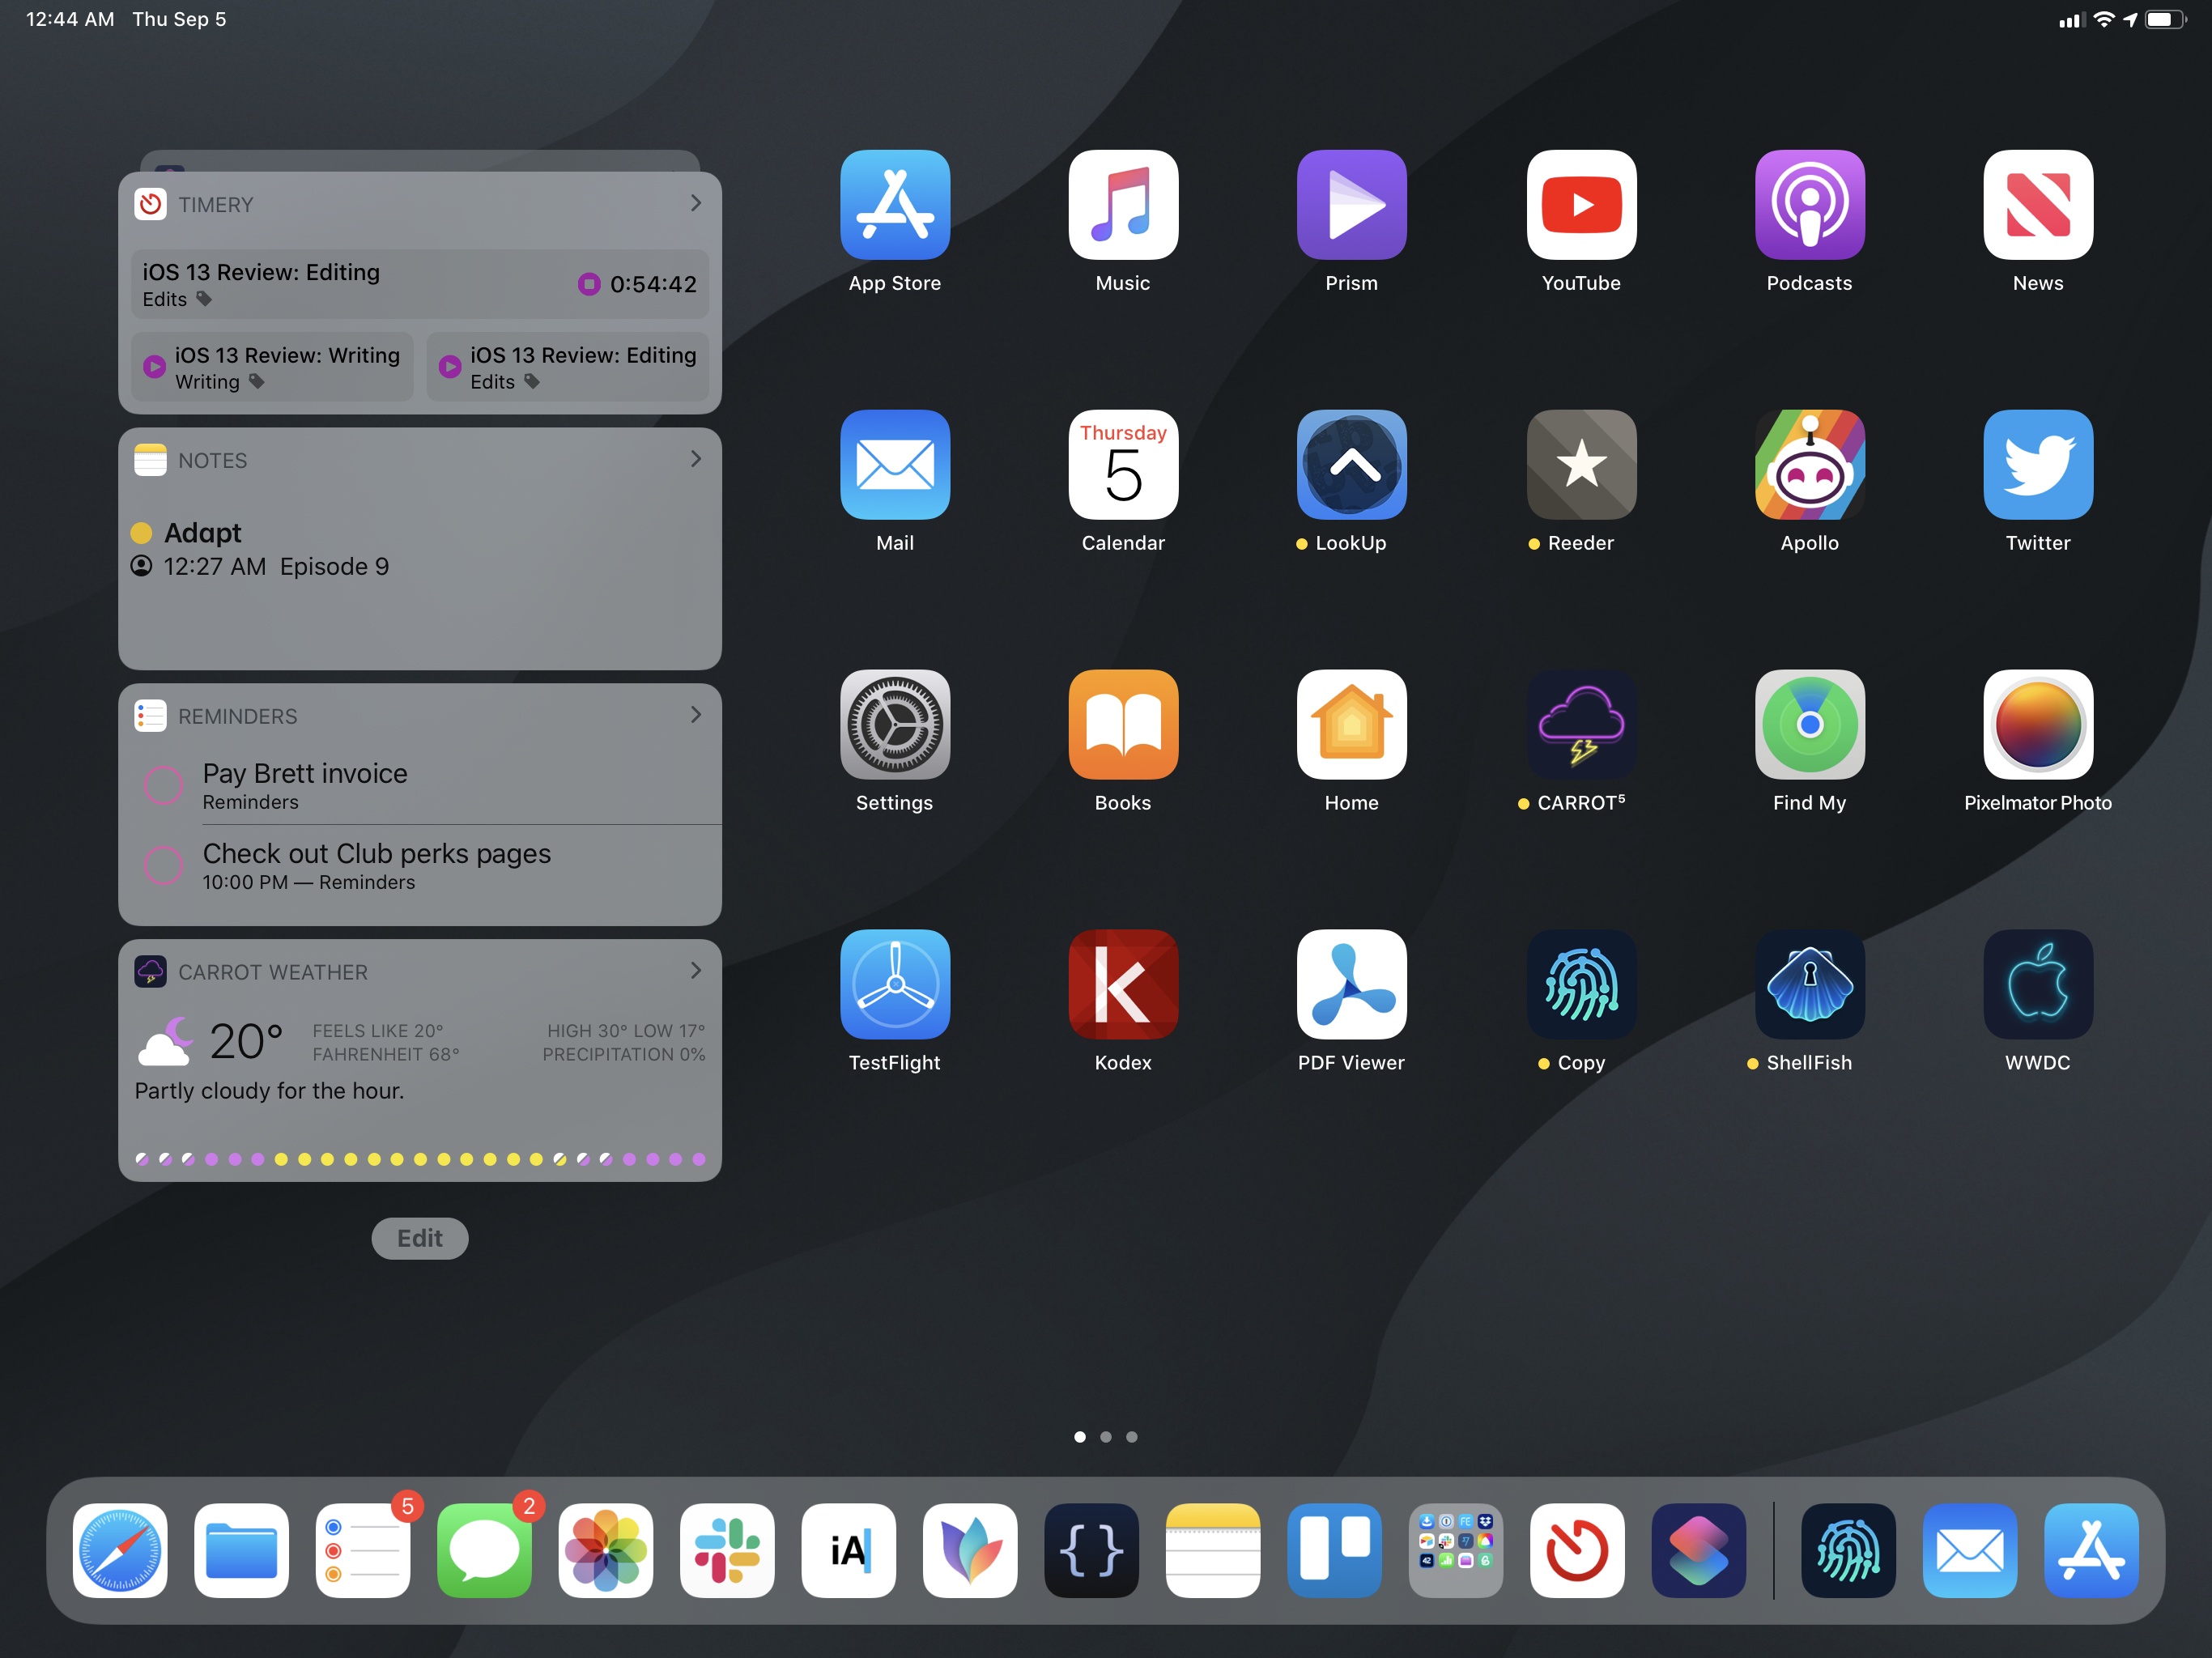
Task: Launch Shortcuts from the dock
Action: (x=1699, y=1550)
